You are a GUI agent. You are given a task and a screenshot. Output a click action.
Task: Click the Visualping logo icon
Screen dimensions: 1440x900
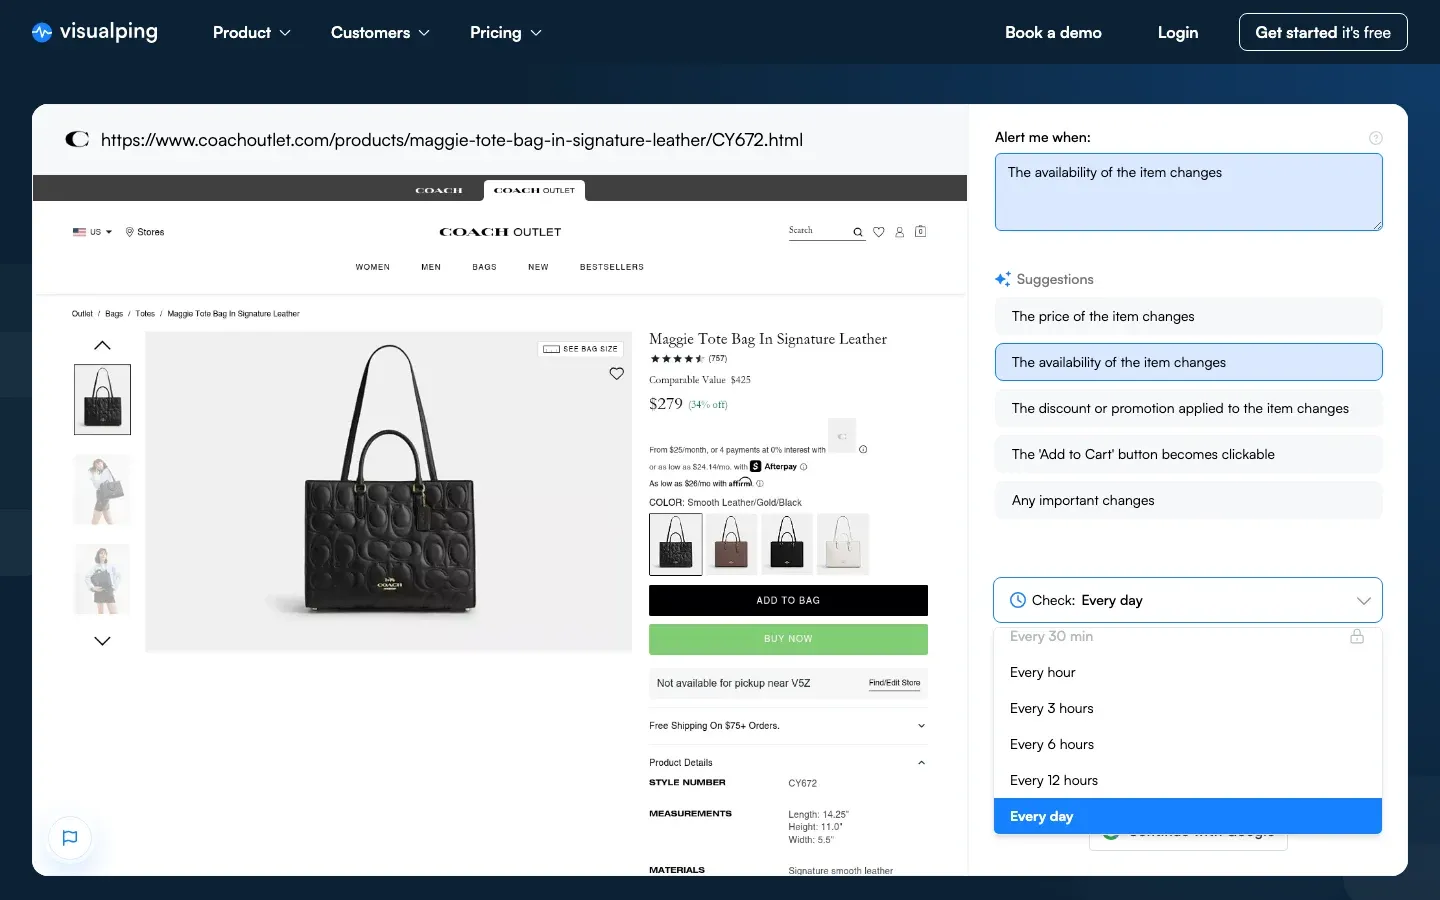42,32
